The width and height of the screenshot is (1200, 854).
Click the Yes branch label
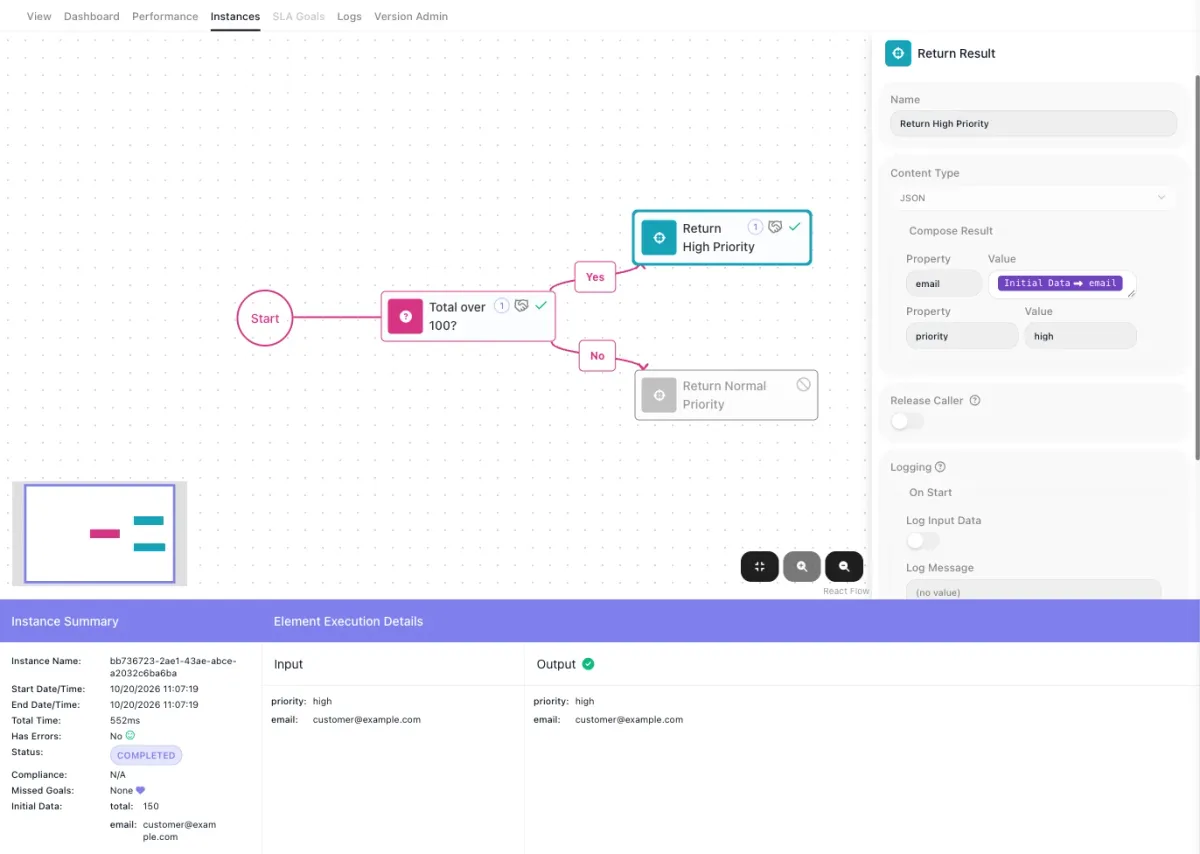coord(595,277)
